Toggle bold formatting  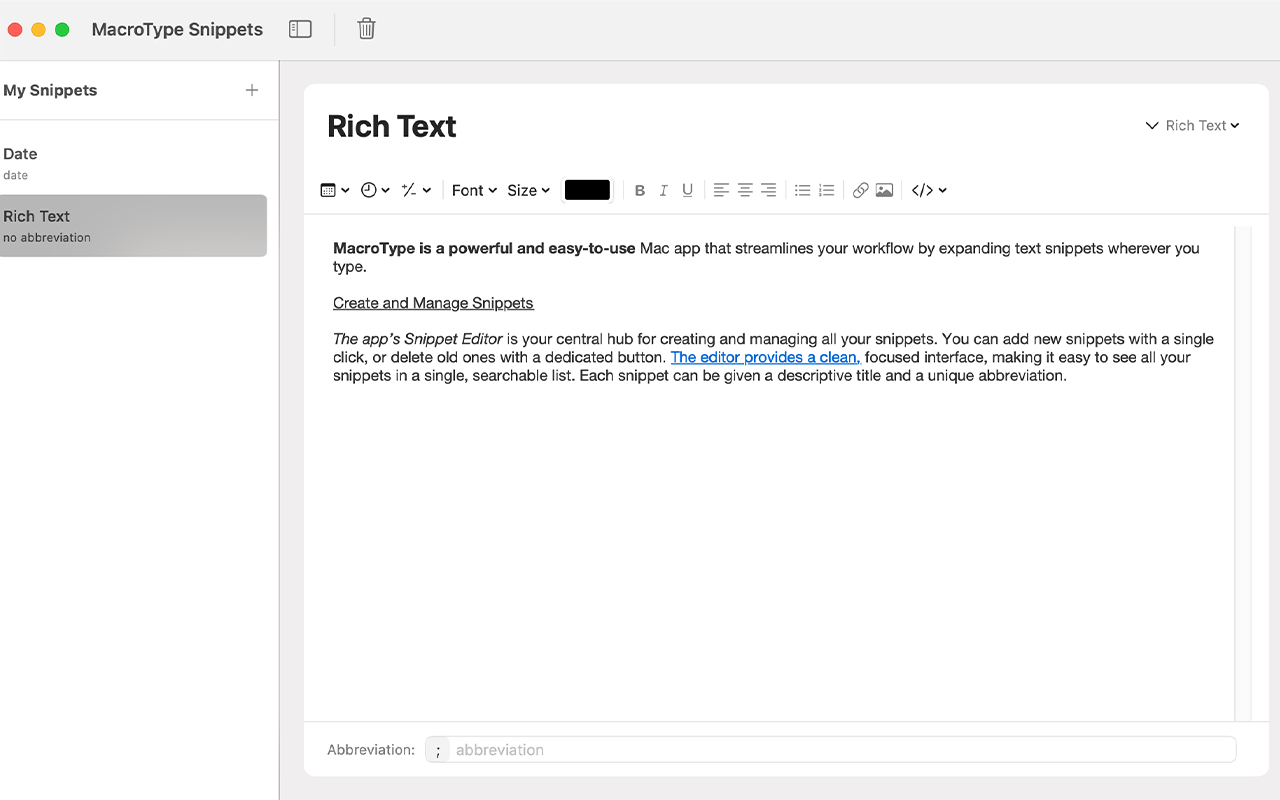coord(640,190)
